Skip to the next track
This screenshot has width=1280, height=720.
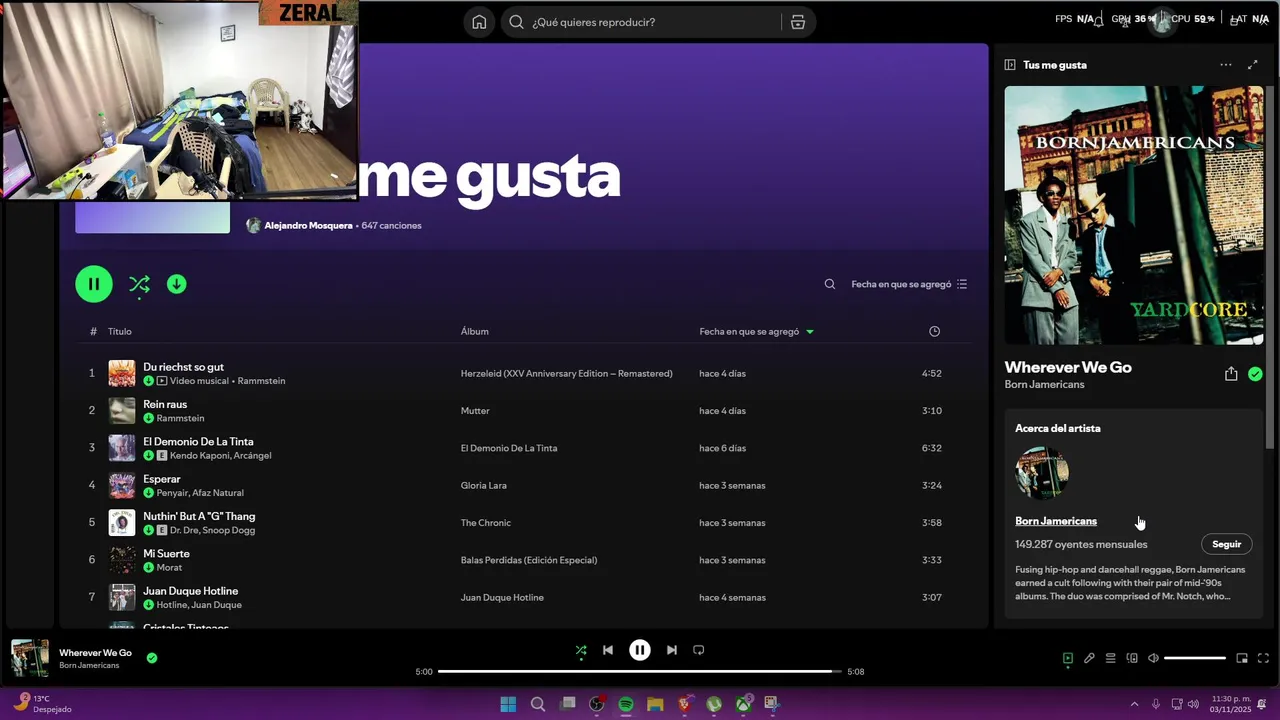pos(672,650)
